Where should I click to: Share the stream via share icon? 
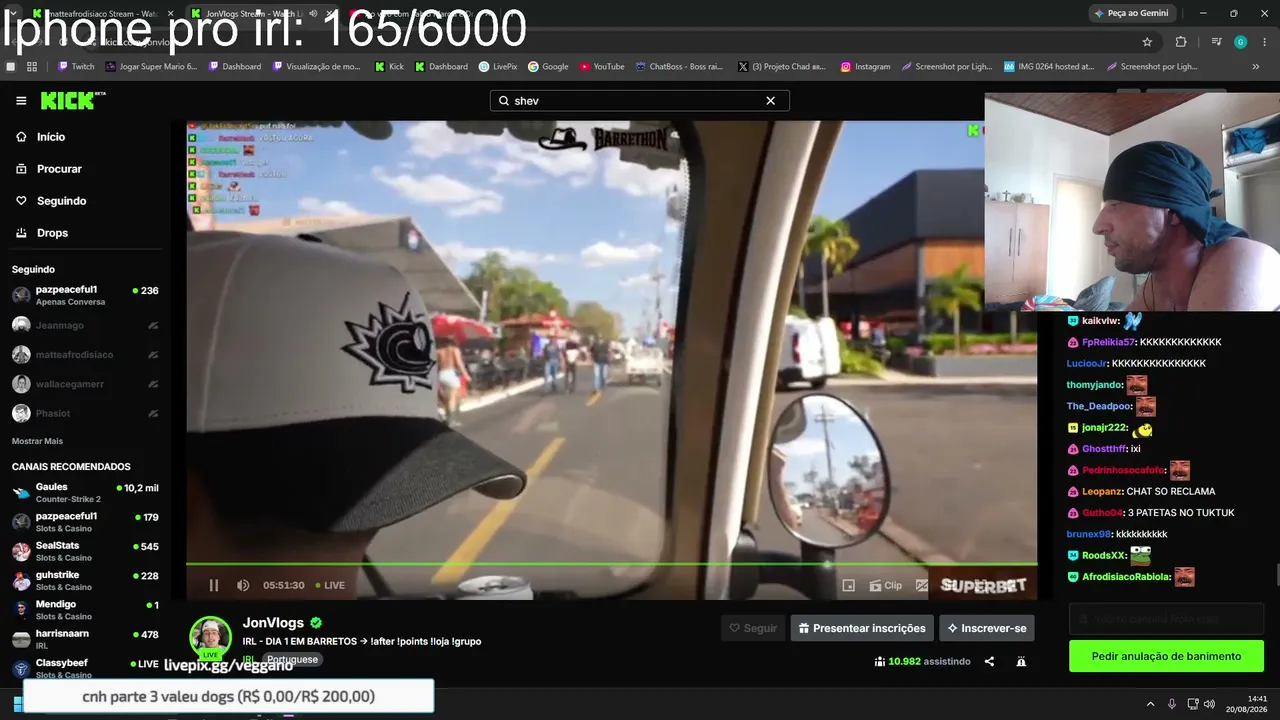[989, 661]
